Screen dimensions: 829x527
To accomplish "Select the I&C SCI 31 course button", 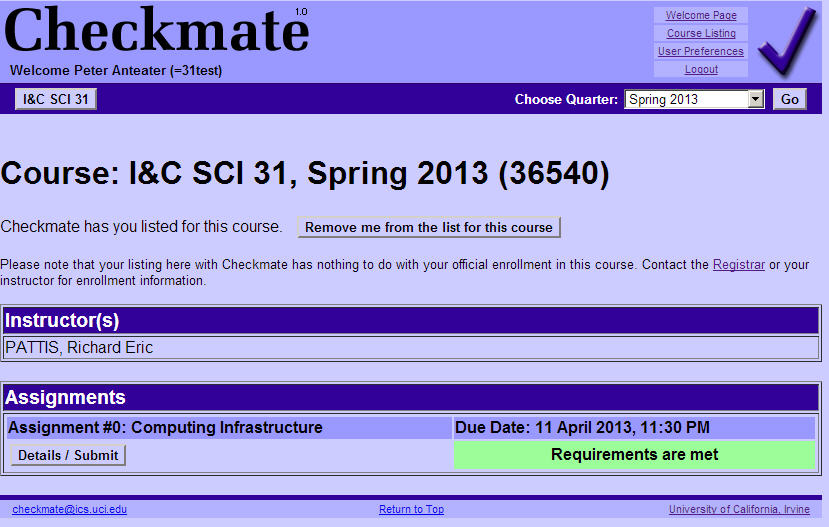I will (x=56, y=99).
